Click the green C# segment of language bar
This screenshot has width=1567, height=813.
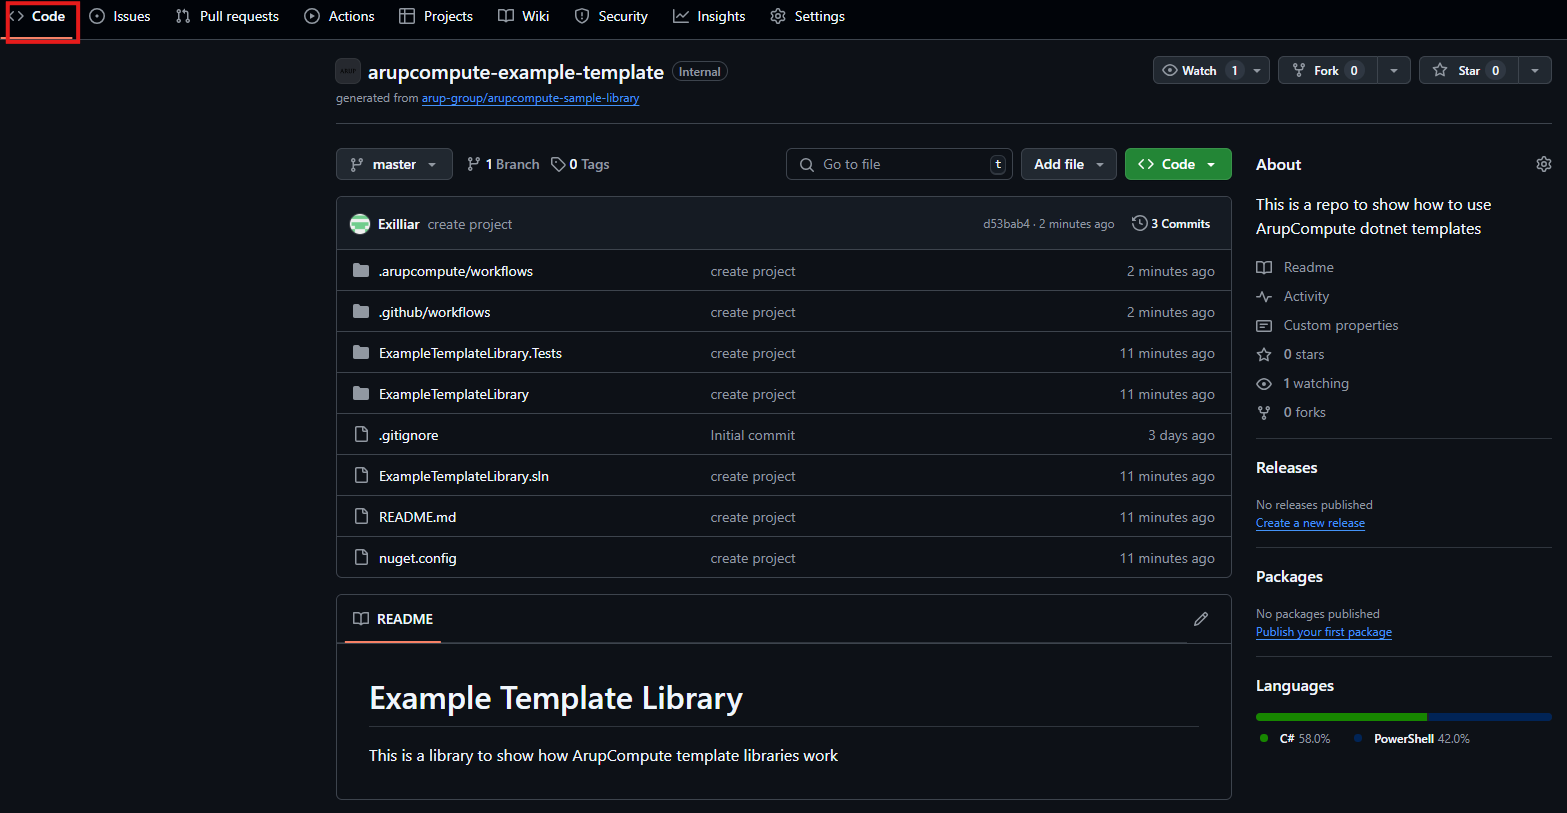[1341, 717]
